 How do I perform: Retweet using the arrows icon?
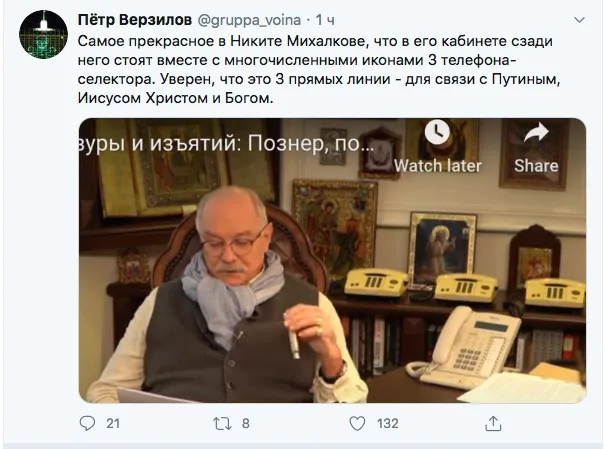(222, 424)
